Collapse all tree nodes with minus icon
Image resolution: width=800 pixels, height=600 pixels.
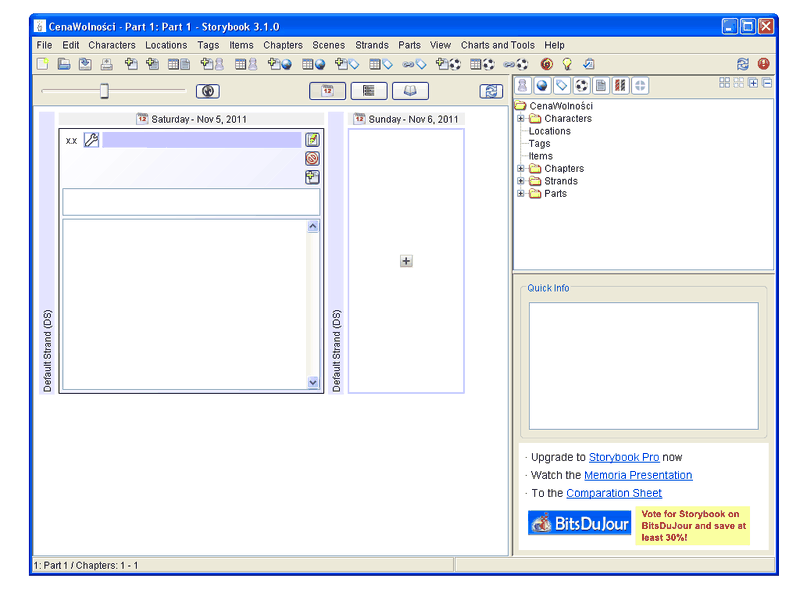[x=767, y=83]
